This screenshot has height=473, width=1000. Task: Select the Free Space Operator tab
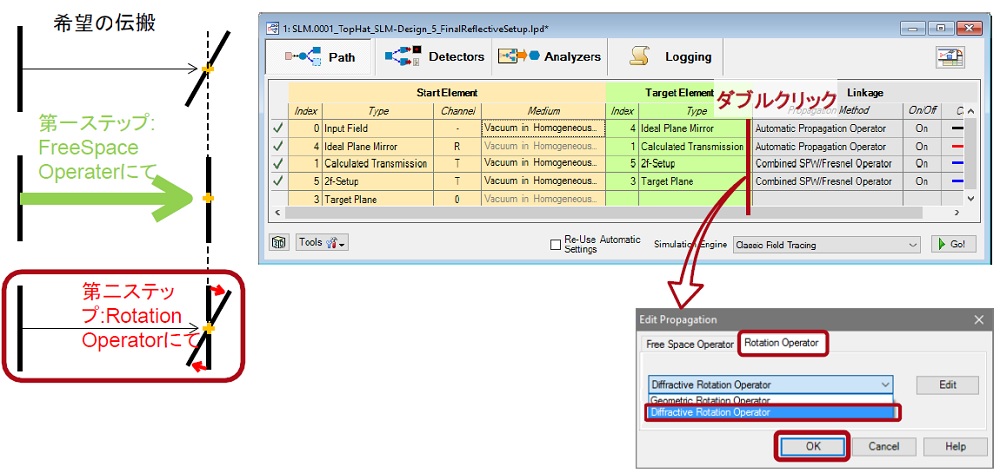click(x=690, y=343)
